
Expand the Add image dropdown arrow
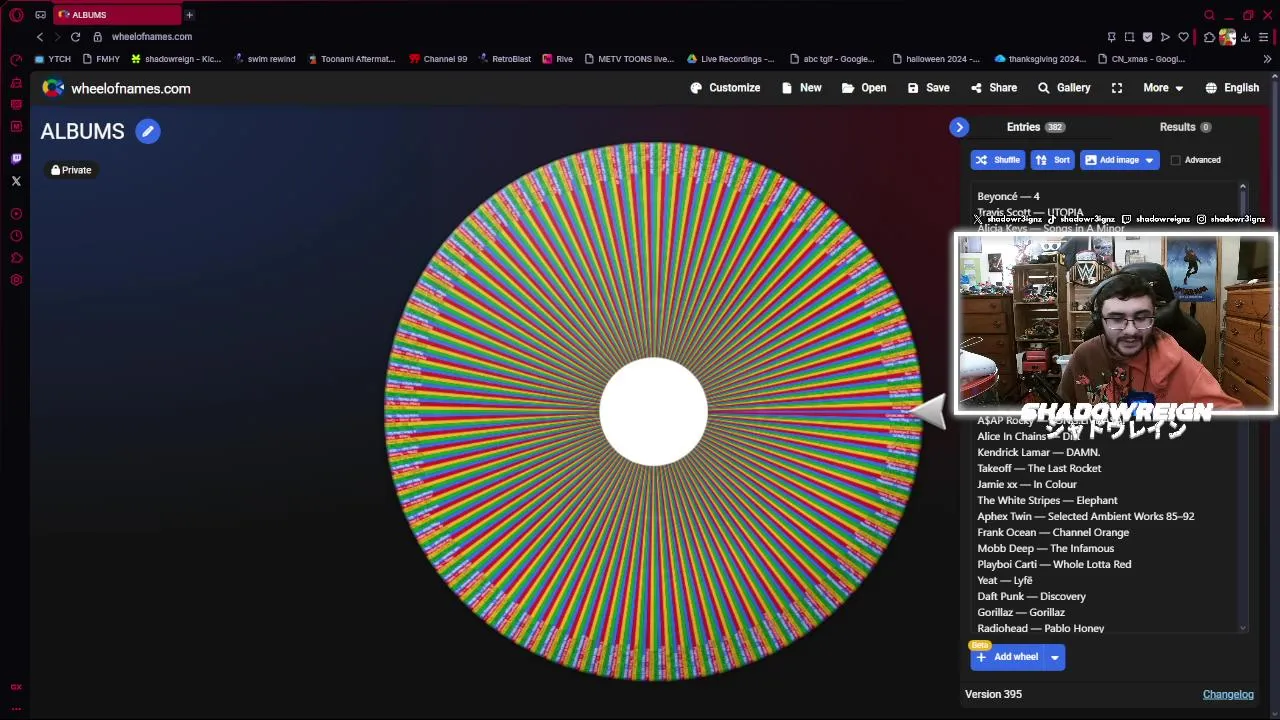pyautogui.click(x=1149, y=160)
